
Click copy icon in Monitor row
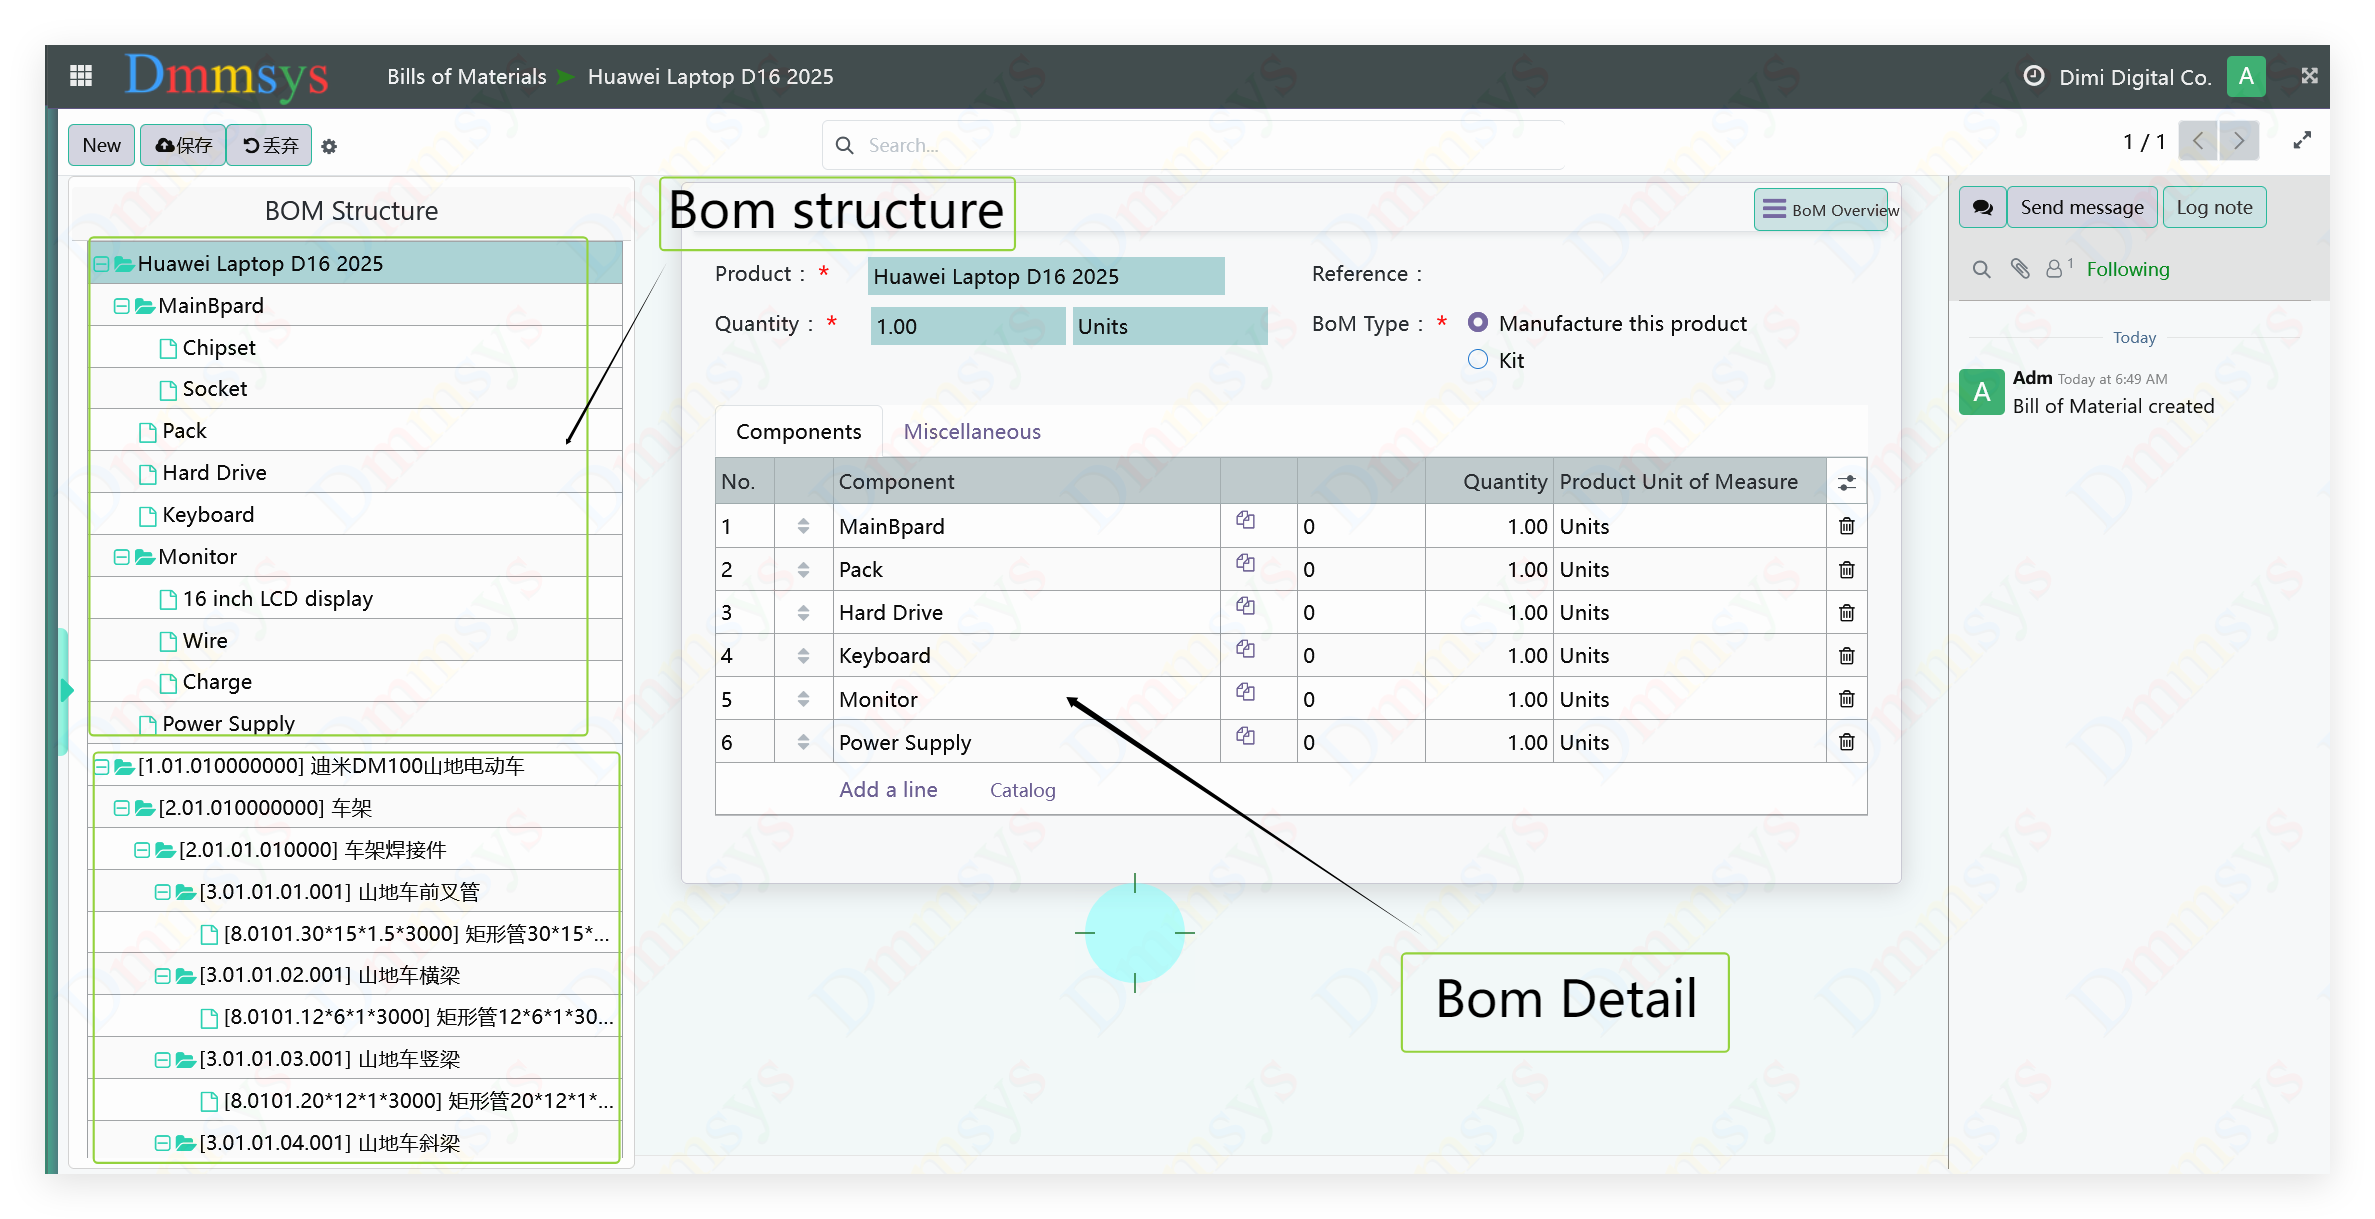(1245, 692)
